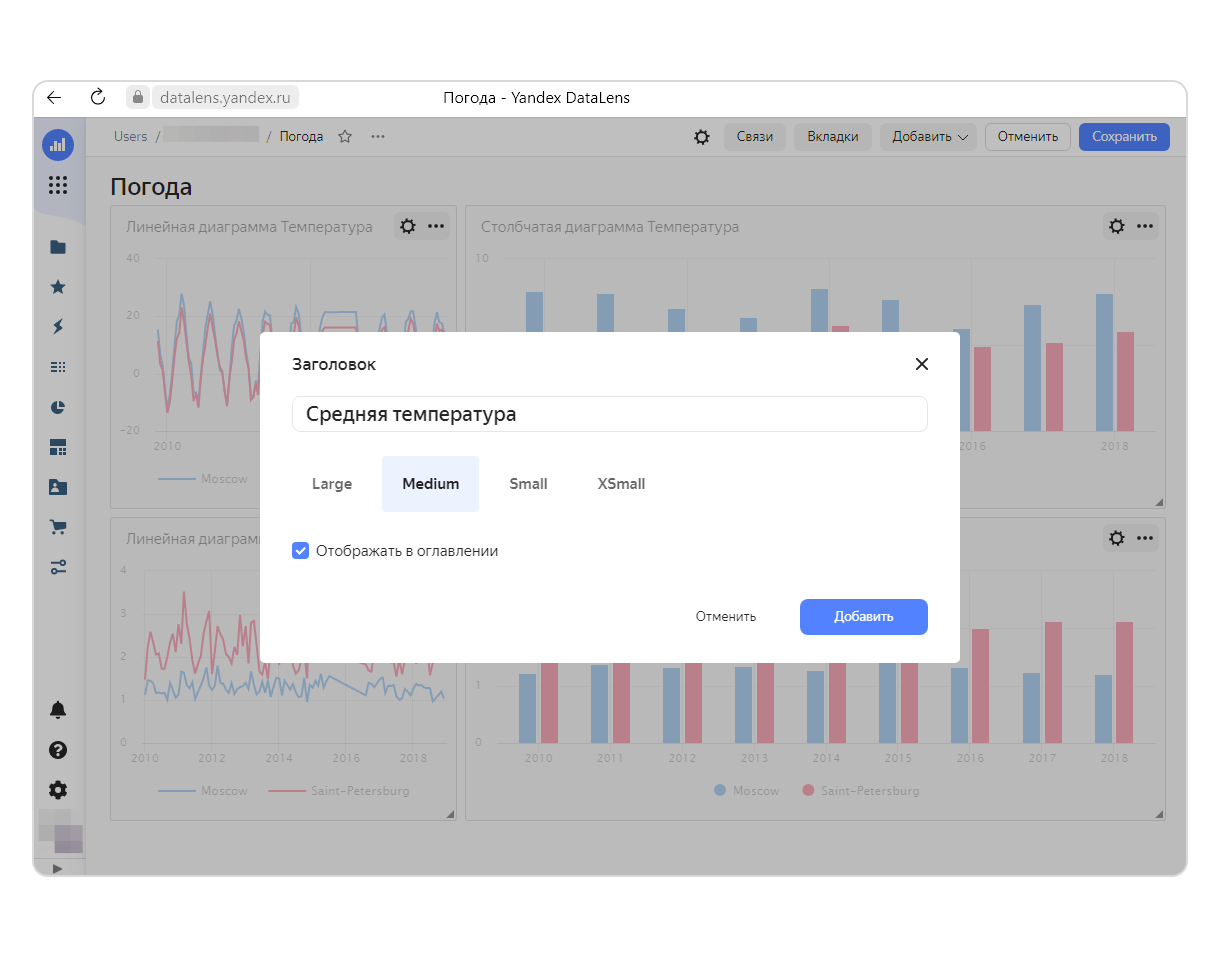
Task: Click the Добавить button in dialog
Action: [864, 616]
